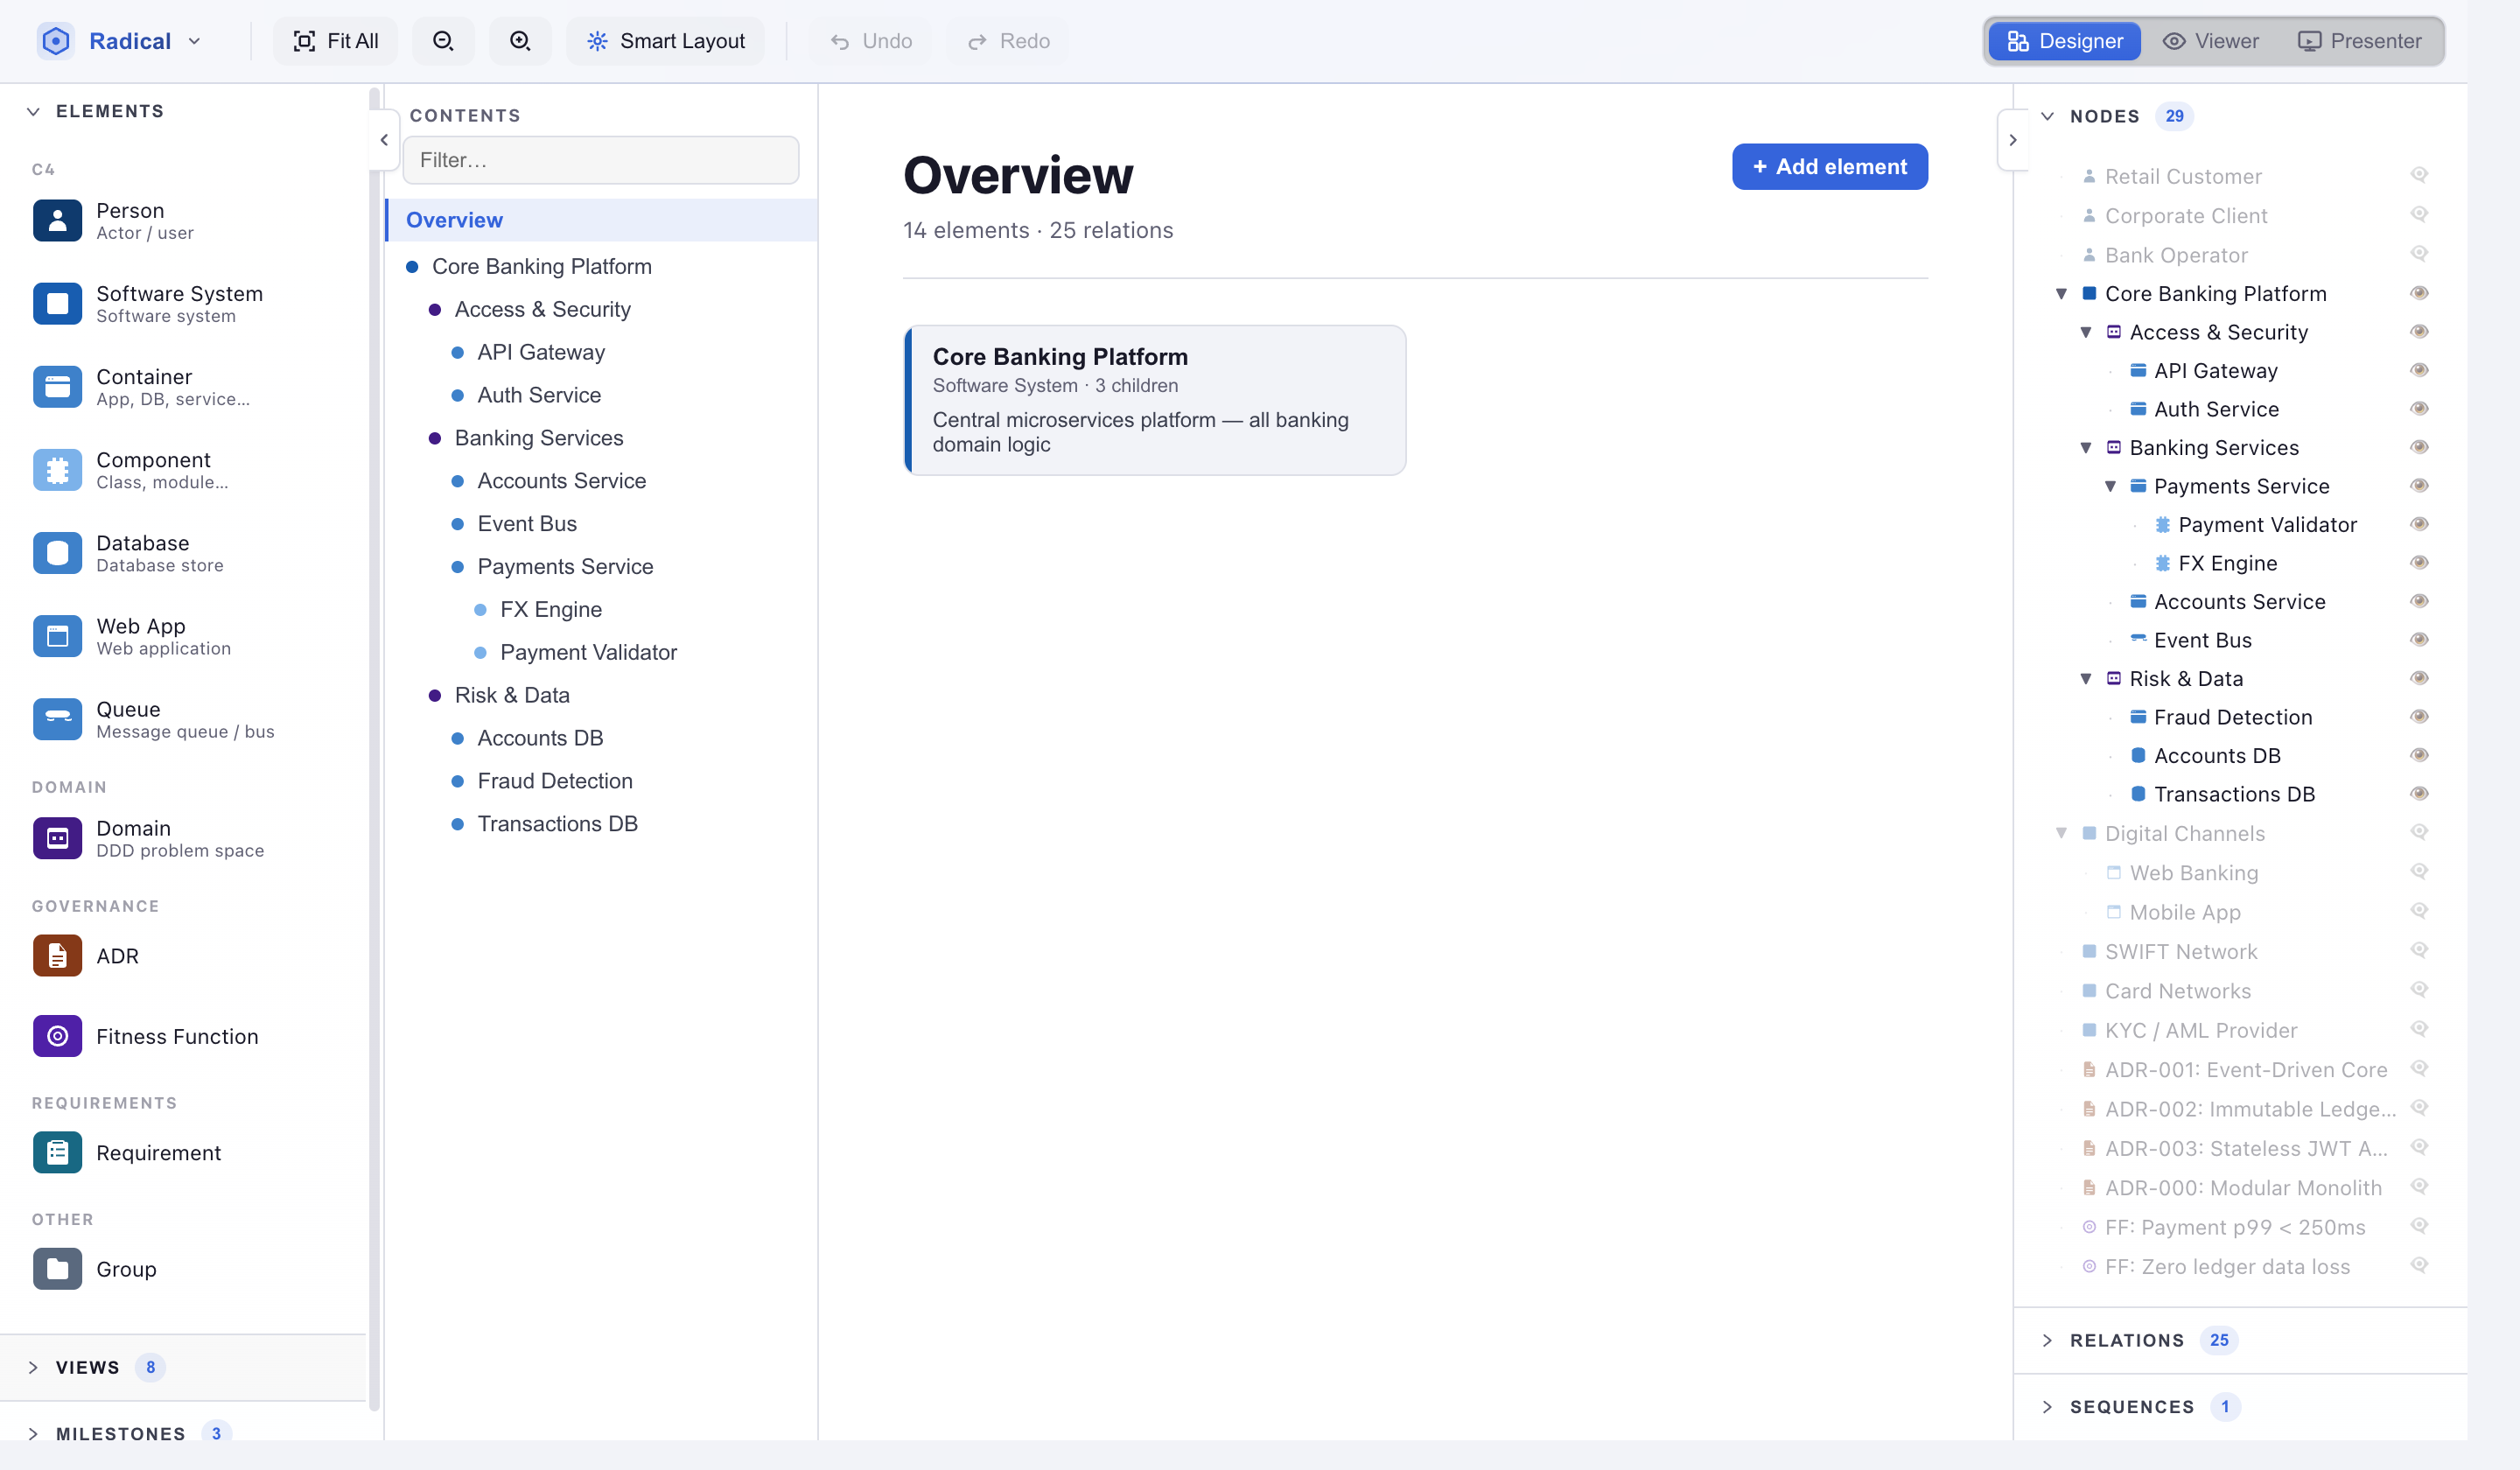The height and width of the screenshot is (1470, 2520).
Task: Click the Redo button
Action: tap(1008, 41)
